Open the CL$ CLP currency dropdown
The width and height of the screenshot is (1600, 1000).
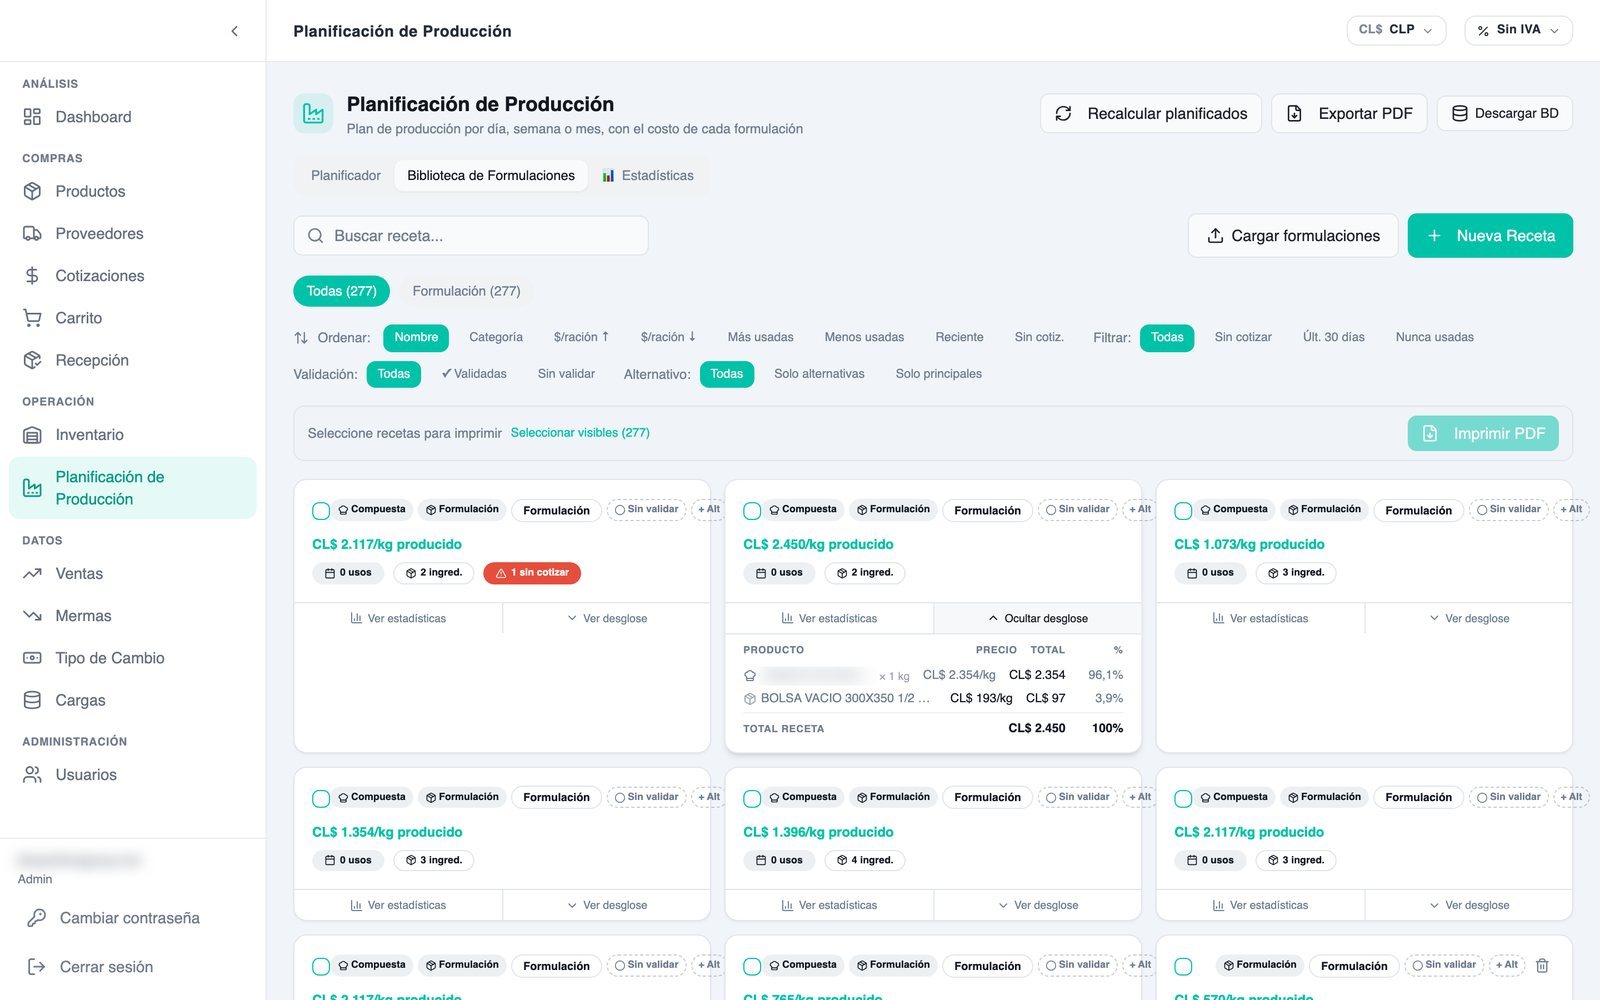click(x=1396, y=30)
